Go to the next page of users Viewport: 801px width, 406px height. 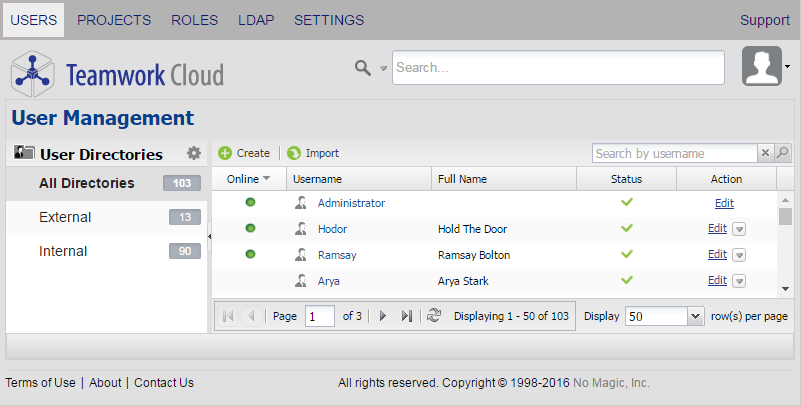click(382, 316)
